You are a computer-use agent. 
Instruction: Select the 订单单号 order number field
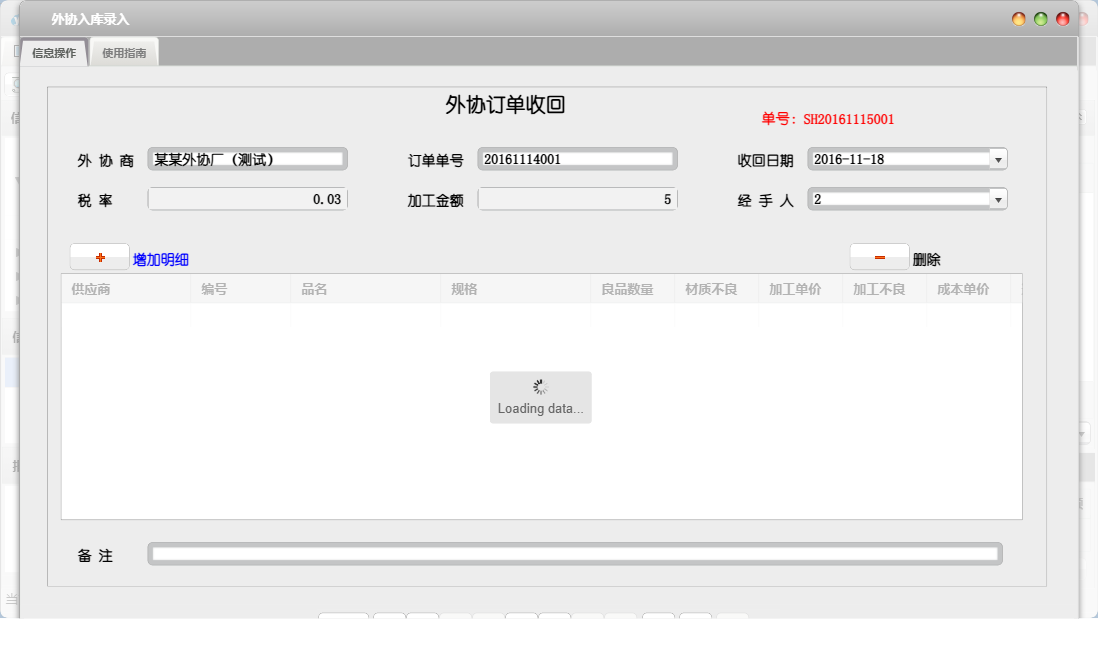pos(577,158)
